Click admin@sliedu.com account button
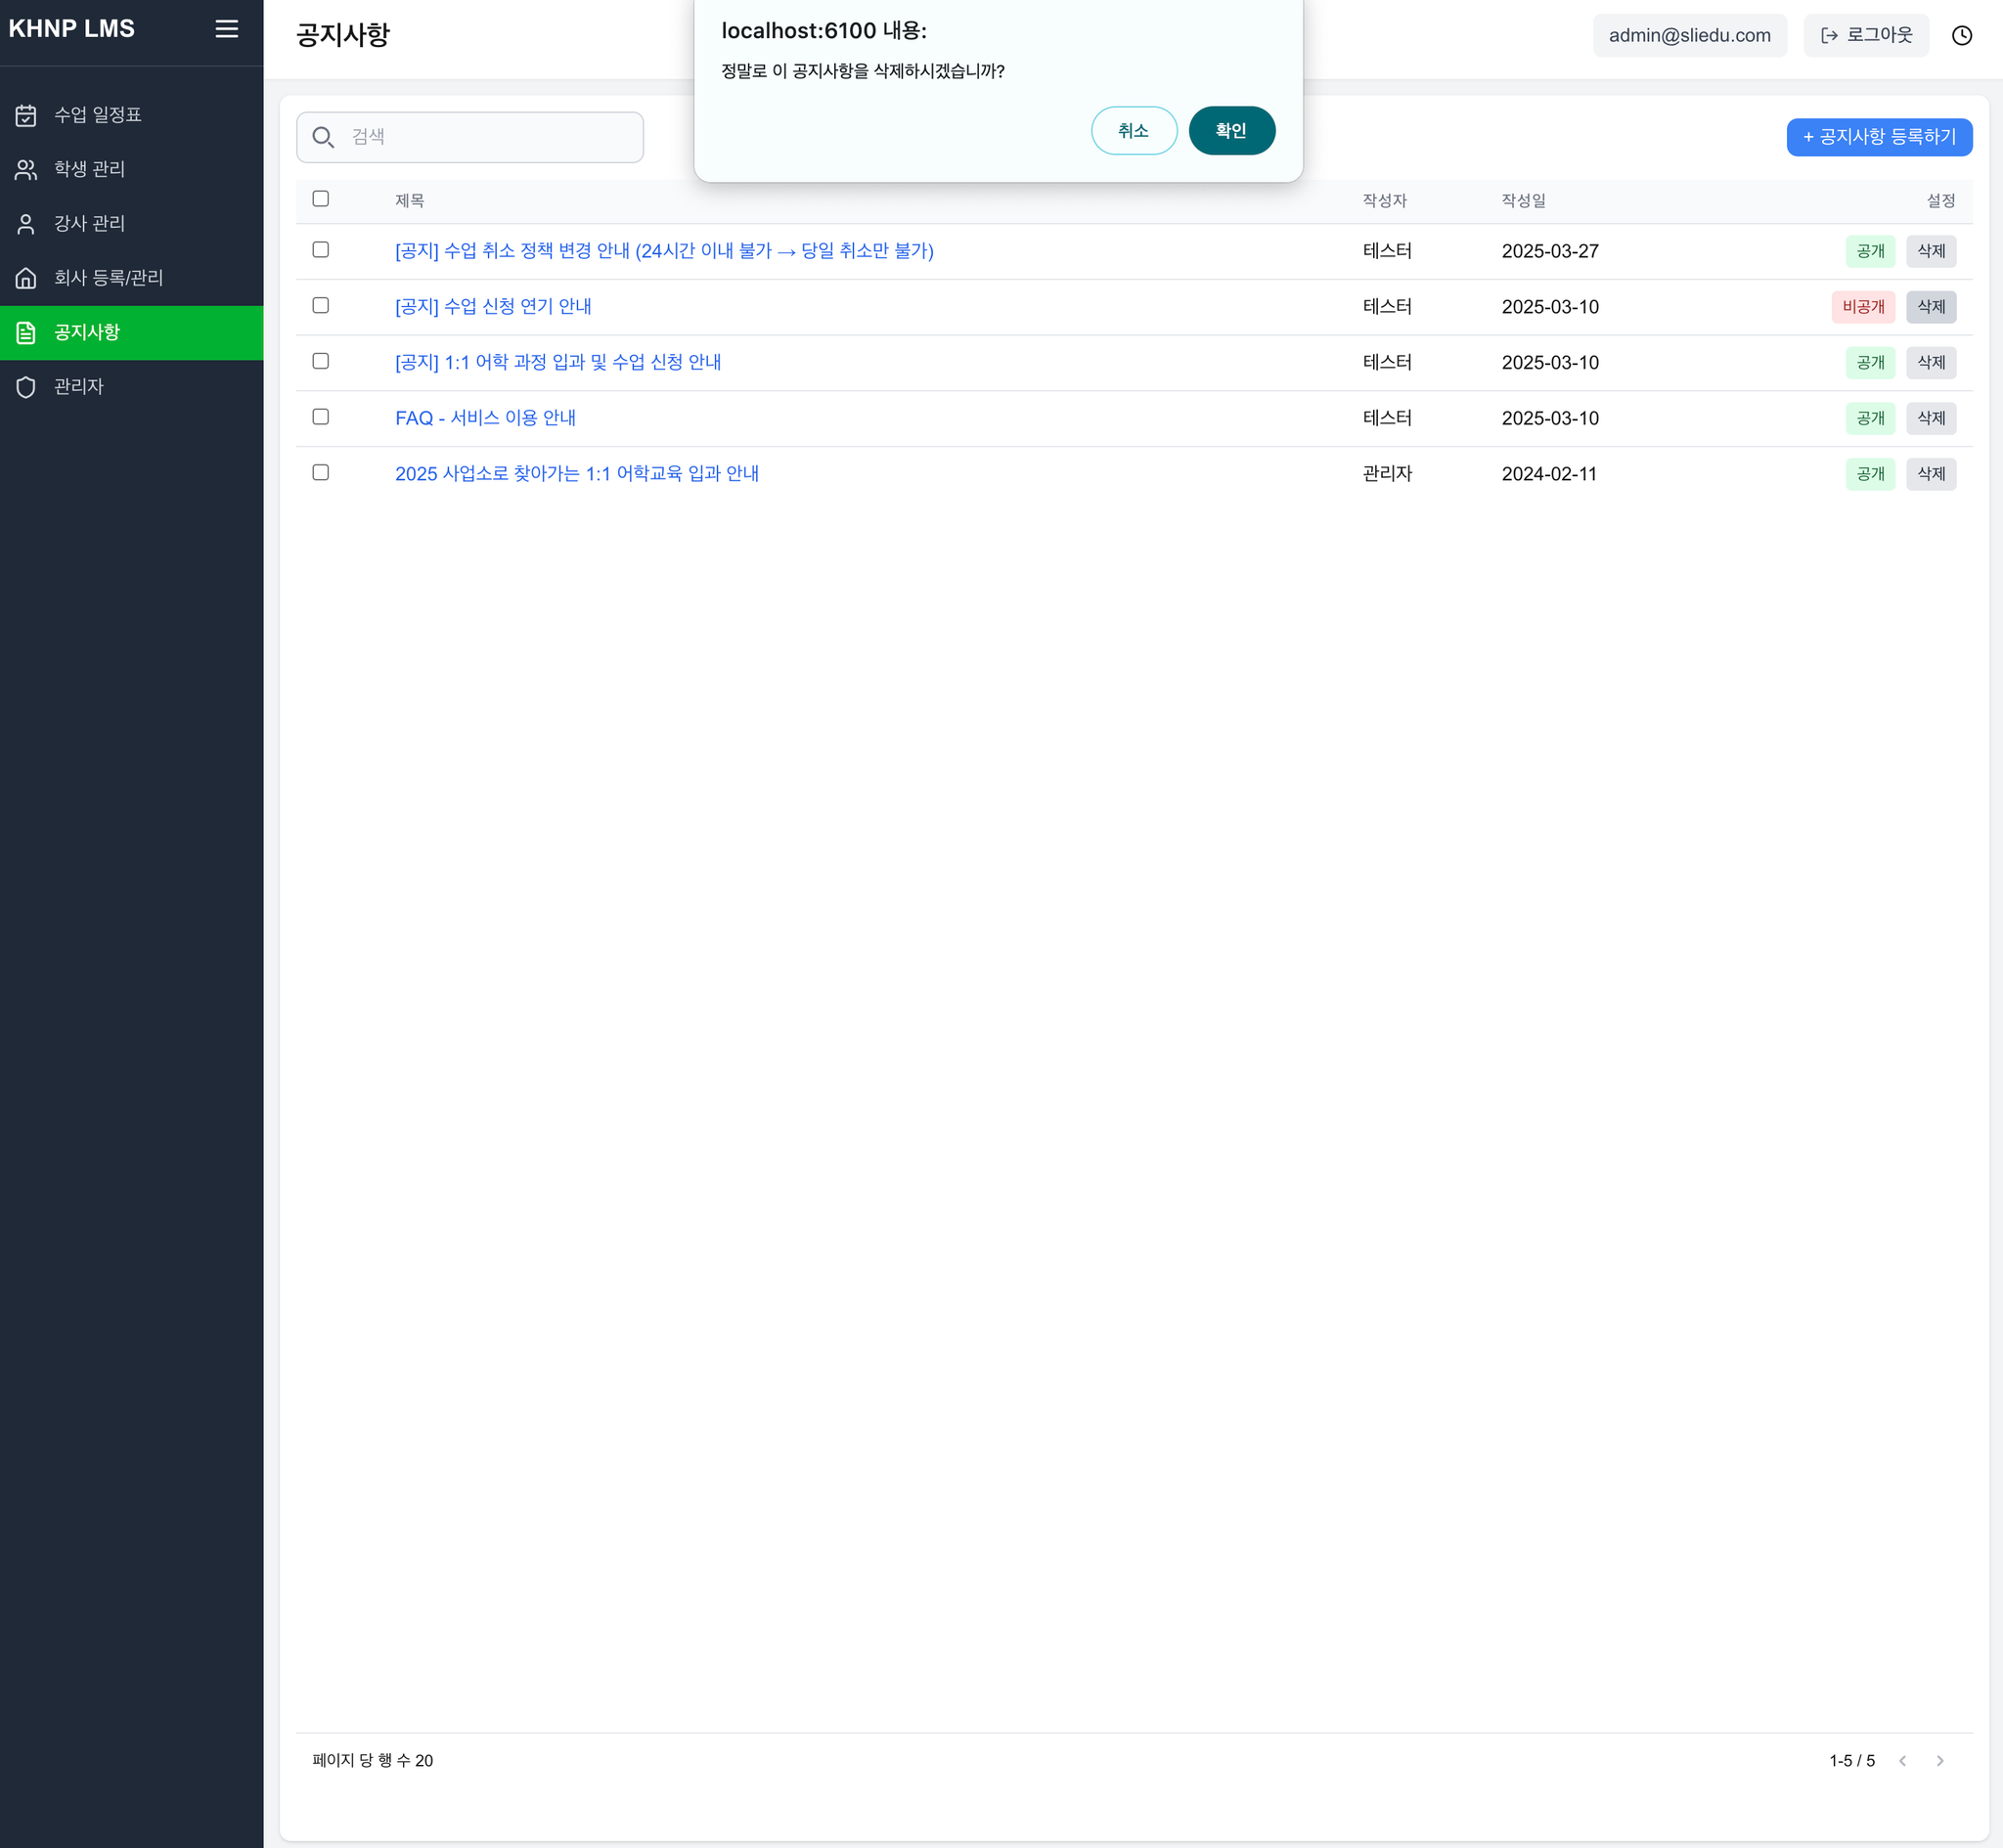This screenshot has width=2003, height=1848. point(1689,35)
